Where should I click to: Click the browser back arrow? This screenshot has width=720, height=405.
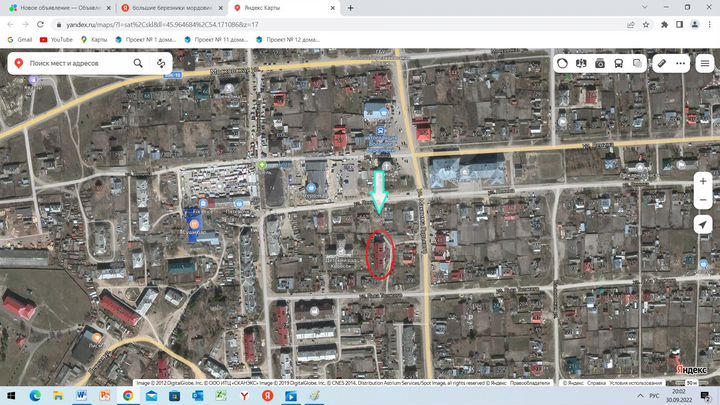point(11,24)
